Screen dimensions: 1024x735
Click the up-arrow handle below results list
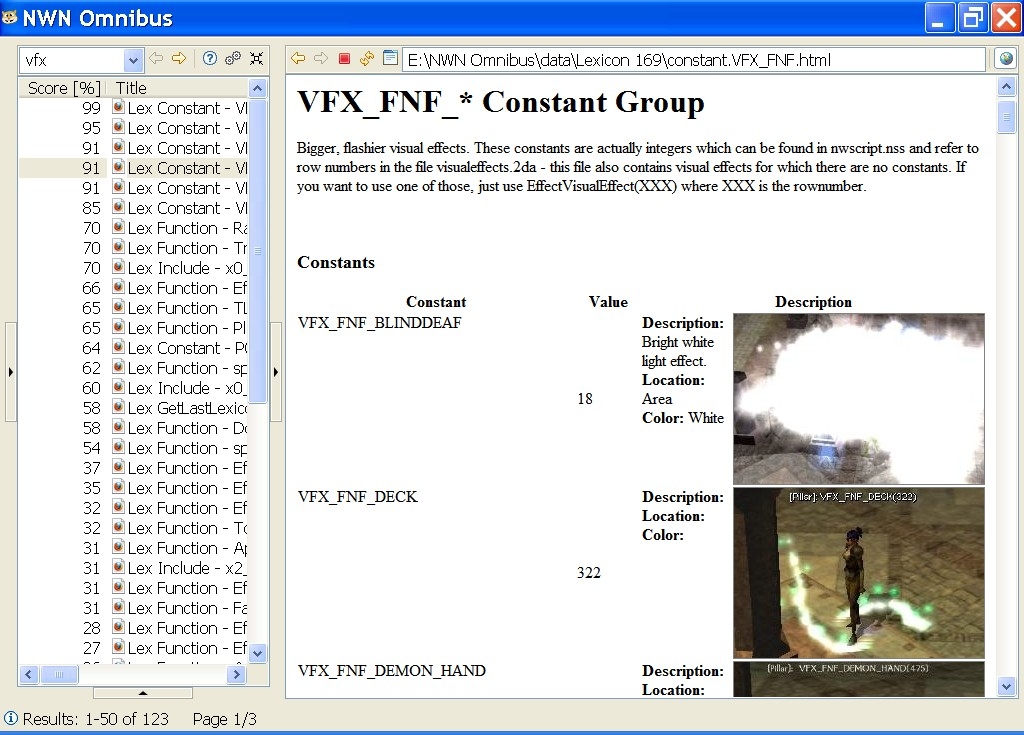click(142, 692)
